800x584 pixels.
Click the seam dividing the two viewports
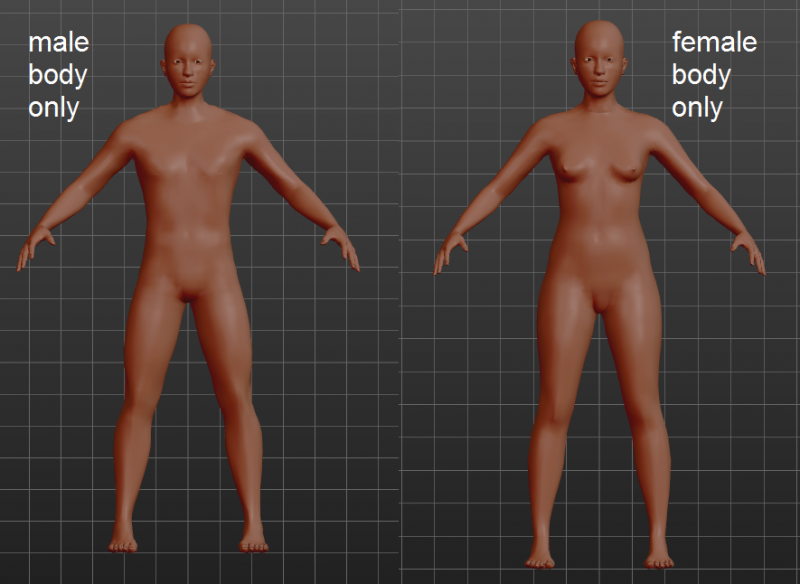click(400, 300)
